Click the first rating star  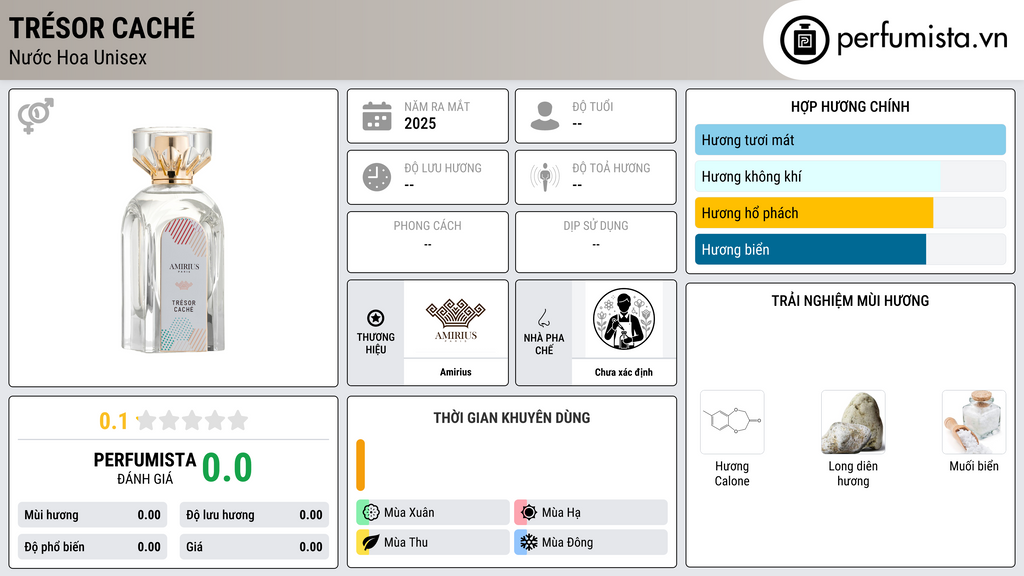coord(147,420)
